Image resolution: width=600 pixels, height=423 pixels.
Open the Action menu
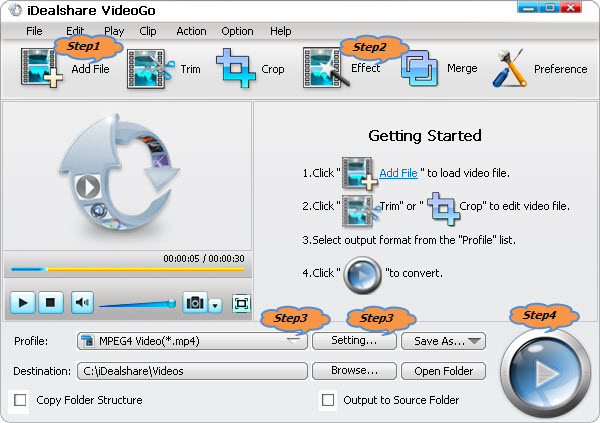pyautogui.click(x=191, y=31)
